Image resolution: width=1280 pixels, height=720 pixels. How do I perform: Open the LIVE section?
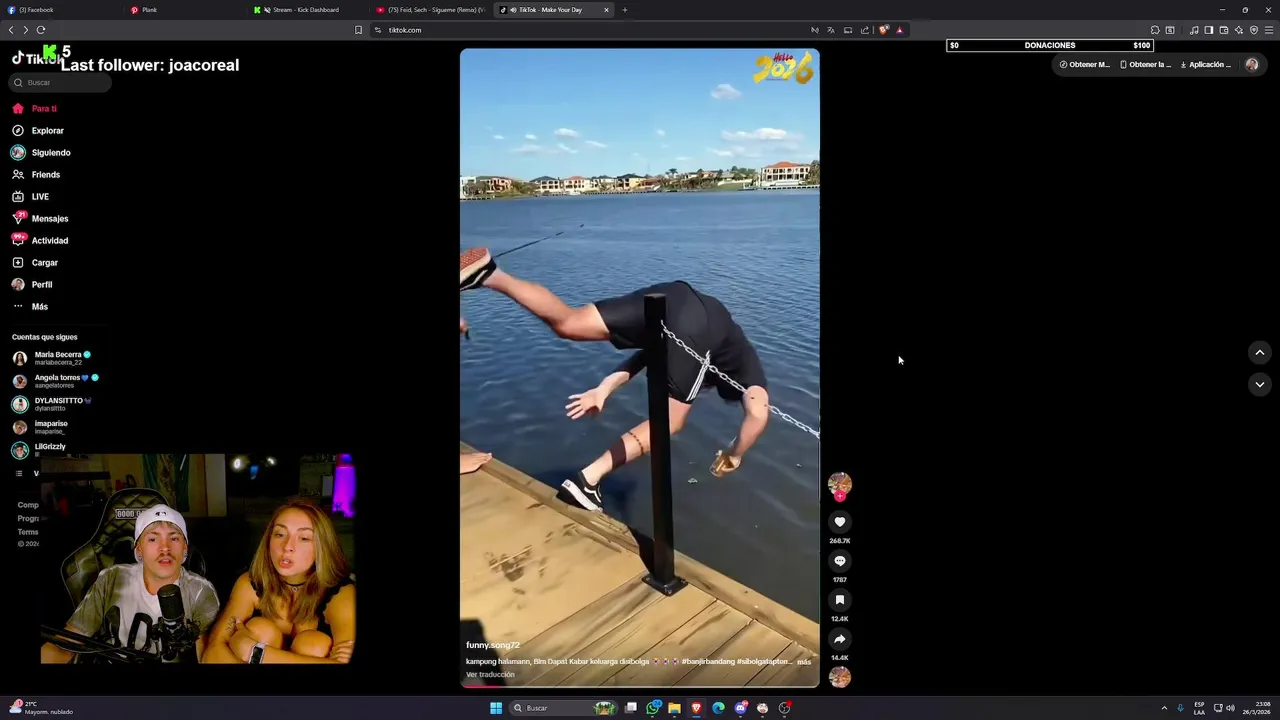(31, 196)
